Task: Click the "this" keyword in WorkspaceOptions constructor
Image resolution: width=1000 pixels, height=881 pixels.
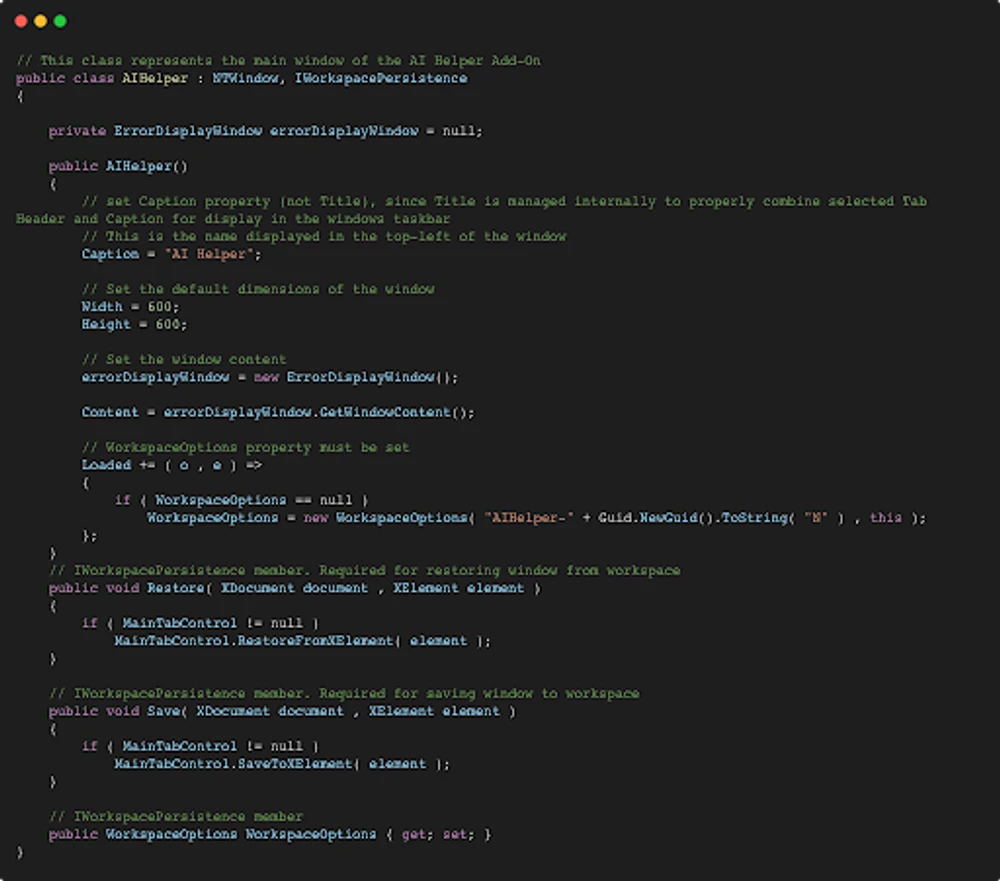Action: pos(886,518)
